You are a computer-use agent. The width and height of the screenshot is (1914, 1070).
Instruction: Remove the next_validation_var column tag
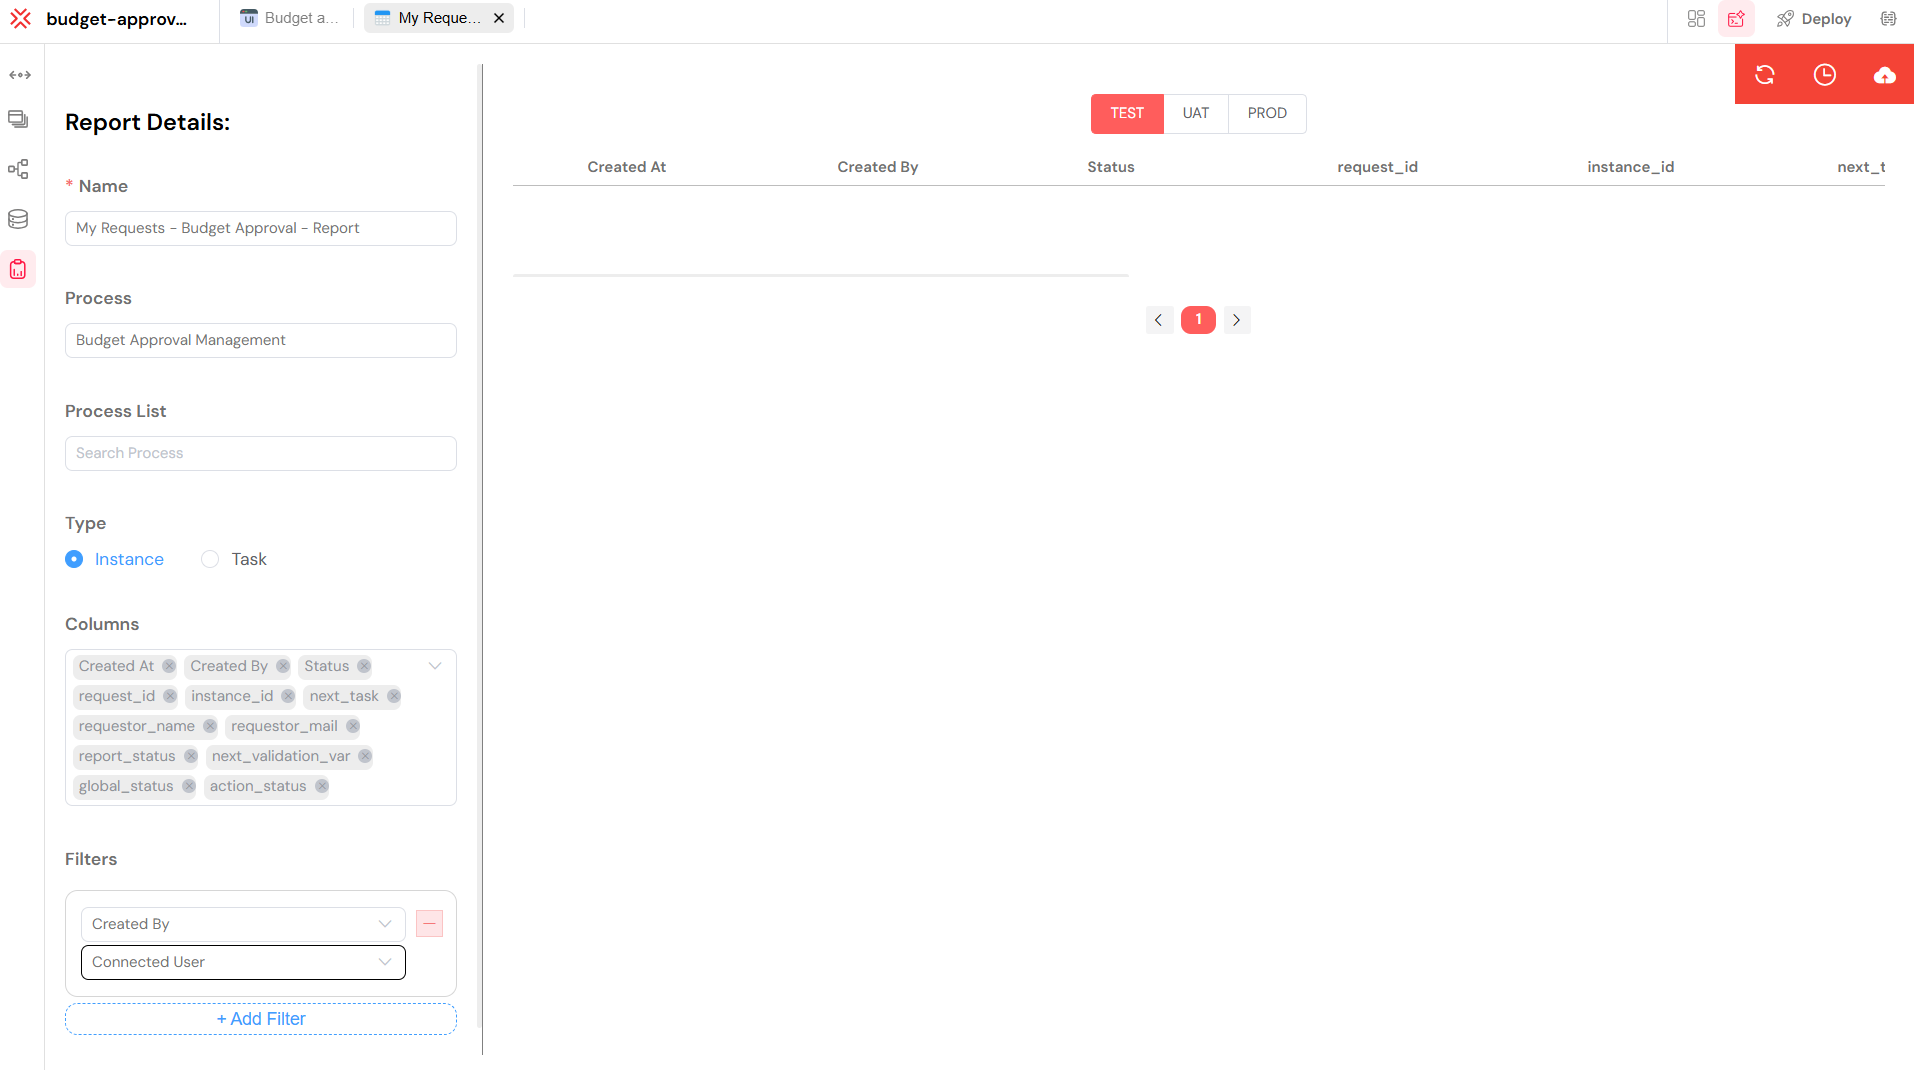click(365, 756)
